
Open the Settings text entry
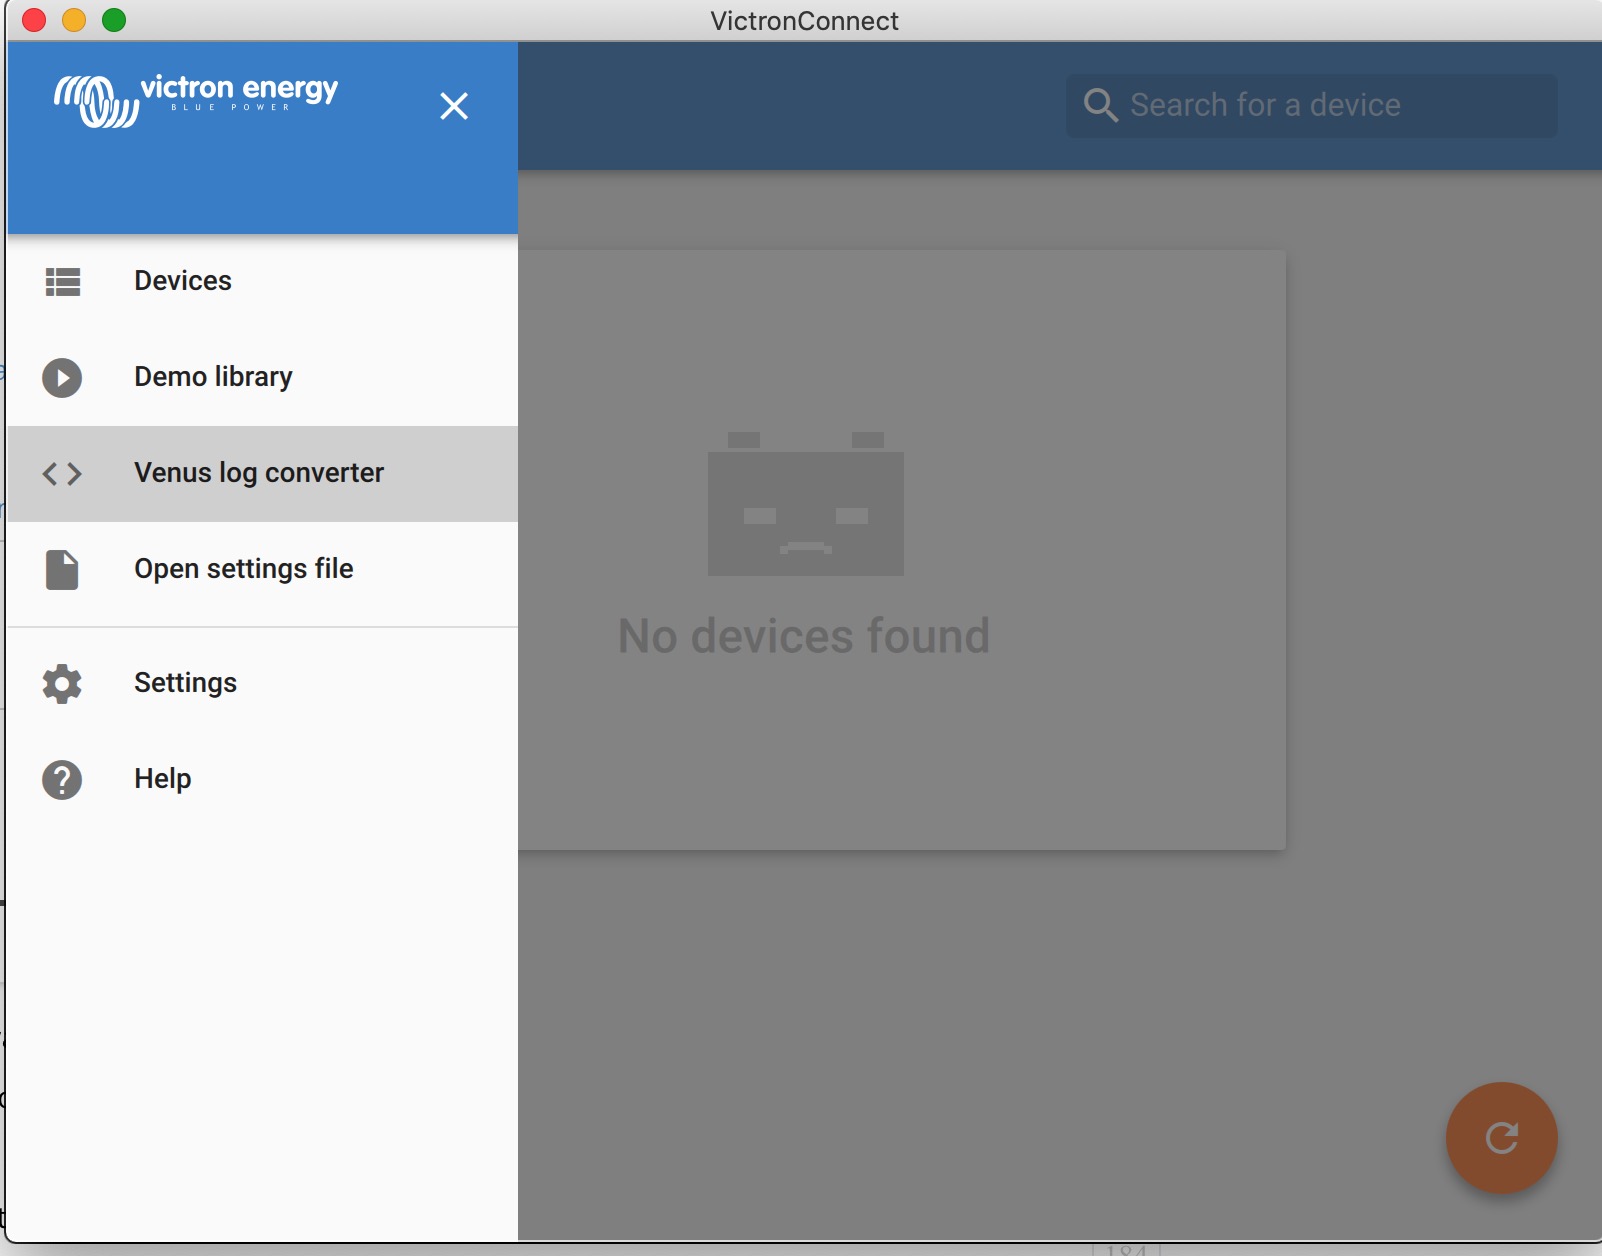pos(186,683)
